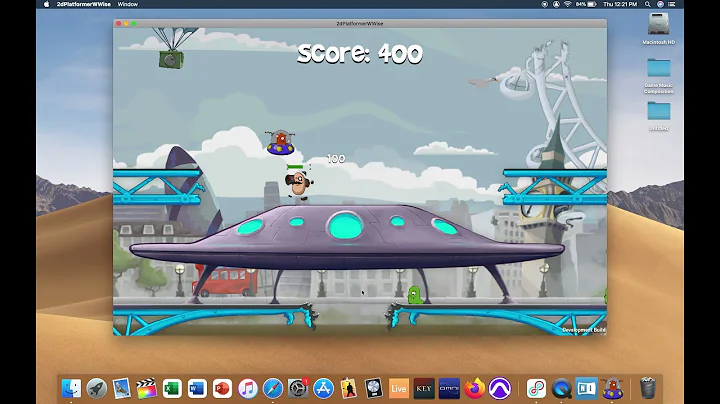
Task: Open Siri from the menu bar
Action: pos(660,4)
